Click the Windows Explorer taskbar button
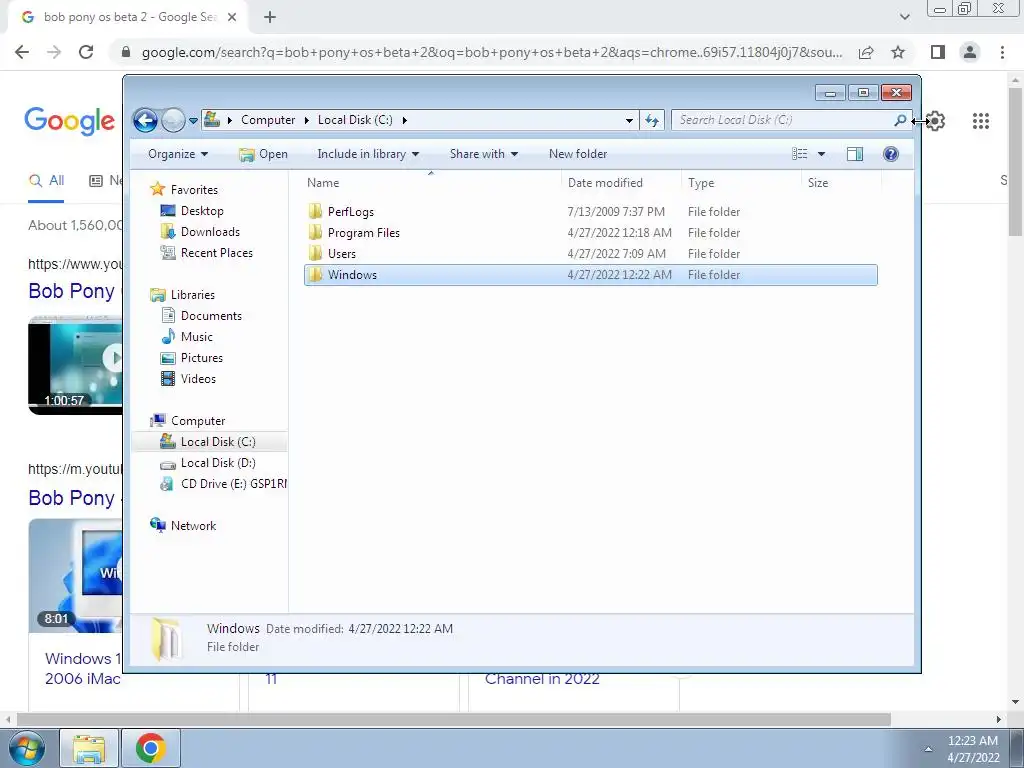 point(89,748)
